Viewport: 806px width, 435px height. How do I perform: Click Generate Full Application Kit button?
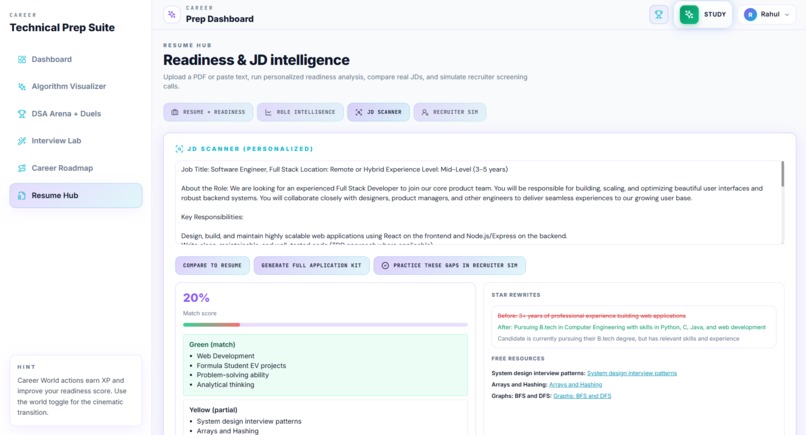[312, 265]
